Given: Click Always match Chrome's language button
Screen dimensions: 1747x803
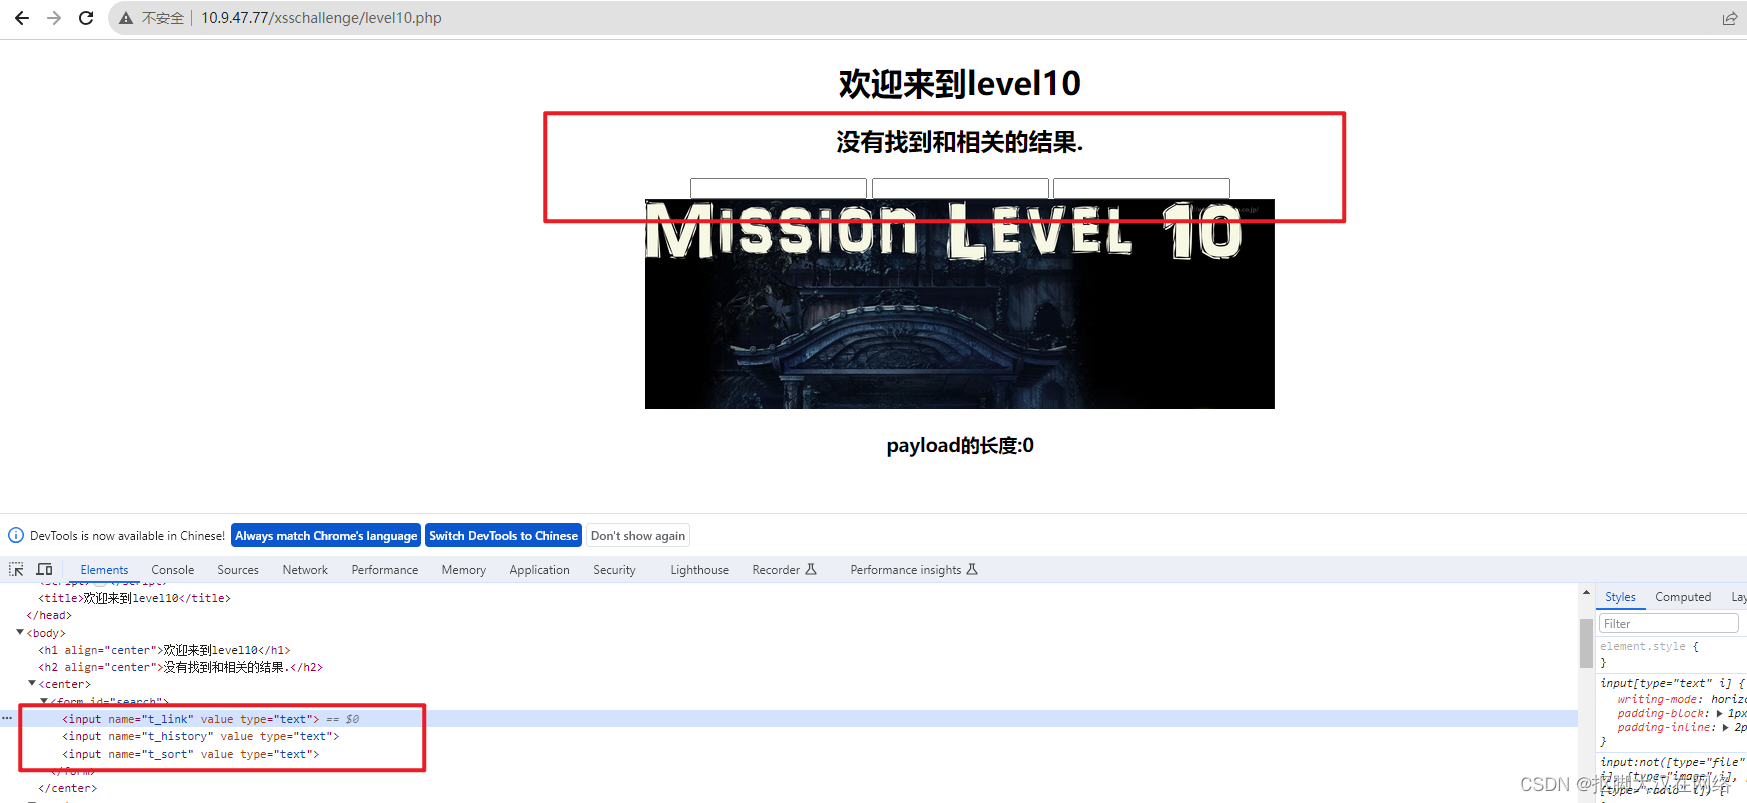Looking at the screenshot, I should pyautogui.click(x=326, y=535).
